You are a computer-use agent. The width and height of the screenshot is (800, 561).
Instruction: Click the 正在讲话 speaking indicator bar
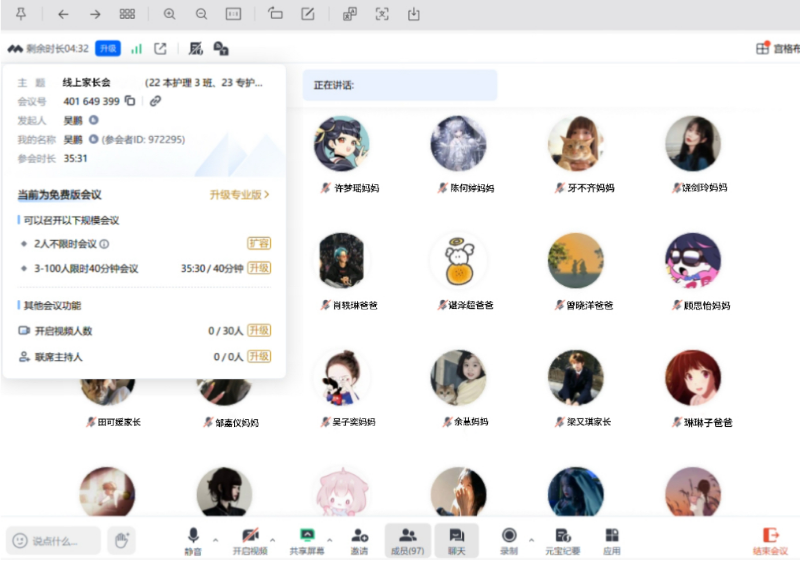[x=400, y=85]
